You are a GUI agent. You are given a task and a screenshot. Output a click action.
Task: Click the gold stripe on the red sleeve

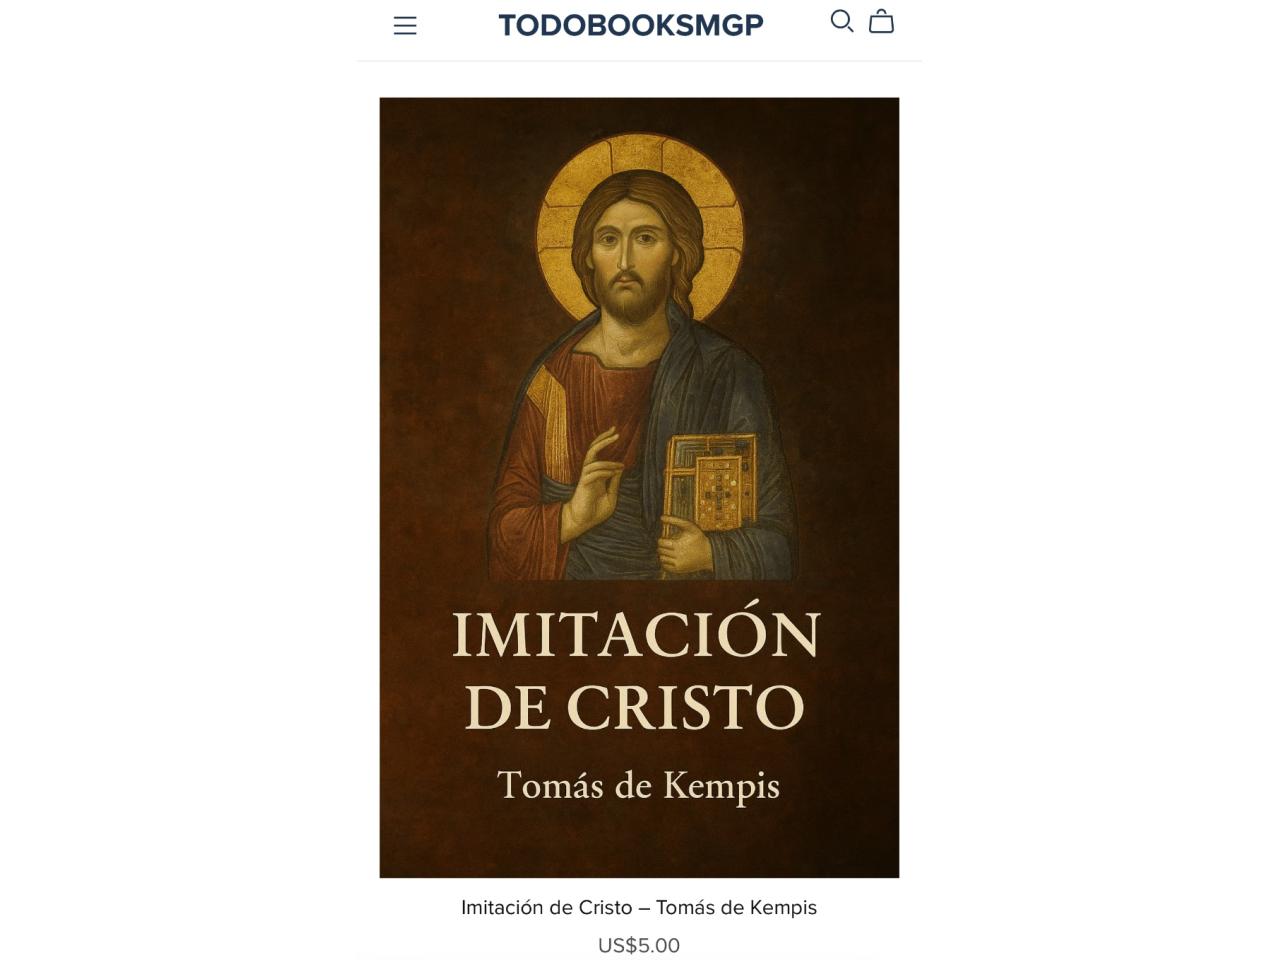coord(547,420)
